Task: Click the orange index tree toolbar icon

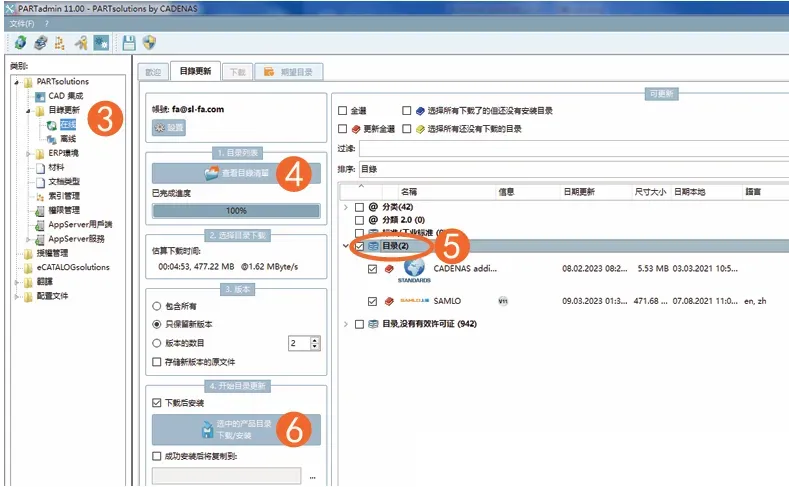Action: [59, 43]
